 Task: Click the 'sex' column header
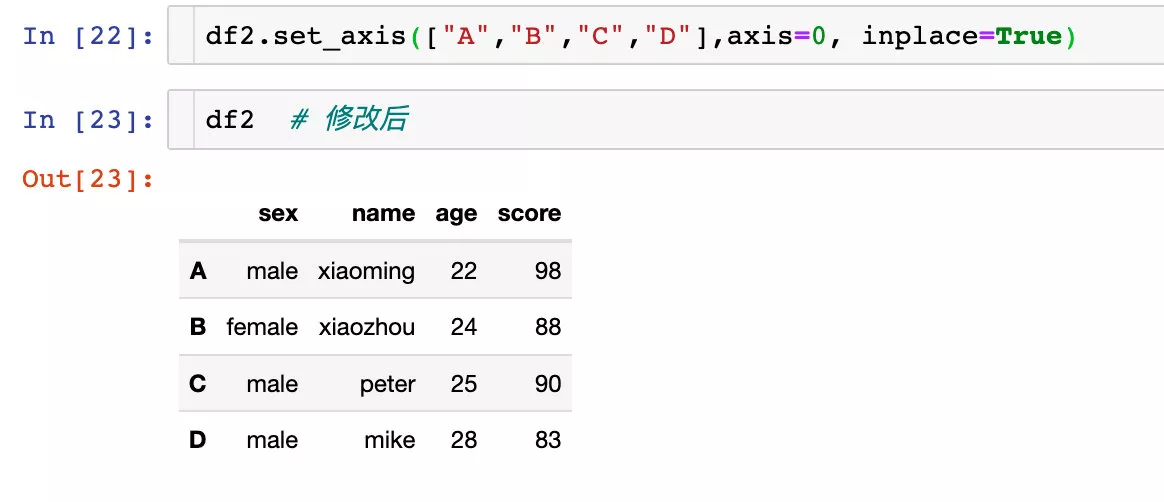(x=278, y=214)
